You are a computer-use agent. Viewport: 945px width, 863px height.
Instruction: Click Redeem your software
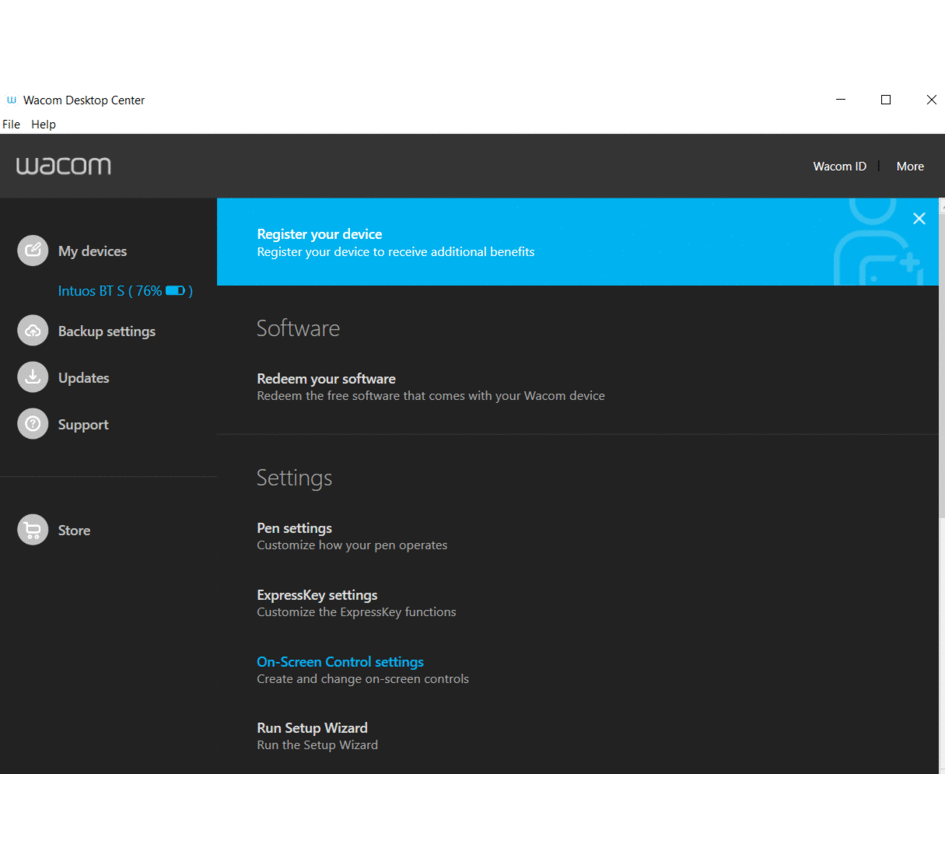click(326, 378)
